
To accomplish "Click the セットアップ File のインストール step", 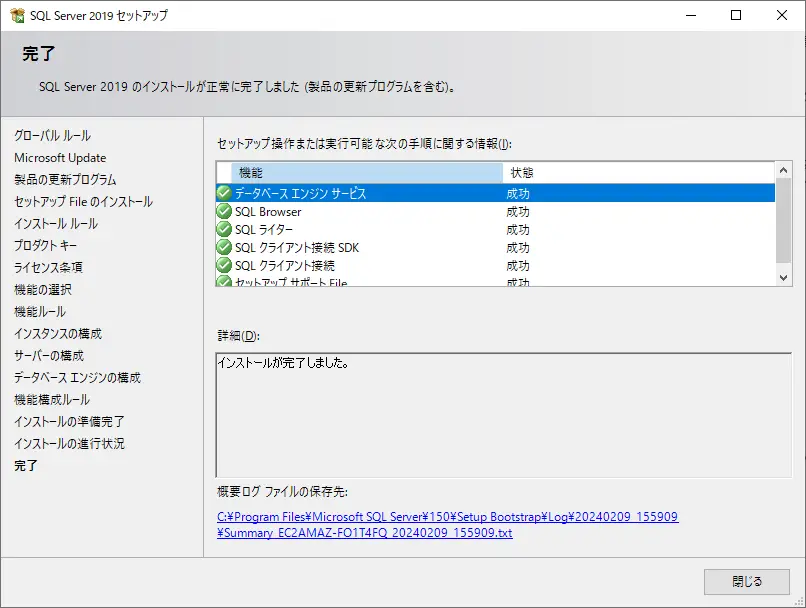I will coord(83,201).
